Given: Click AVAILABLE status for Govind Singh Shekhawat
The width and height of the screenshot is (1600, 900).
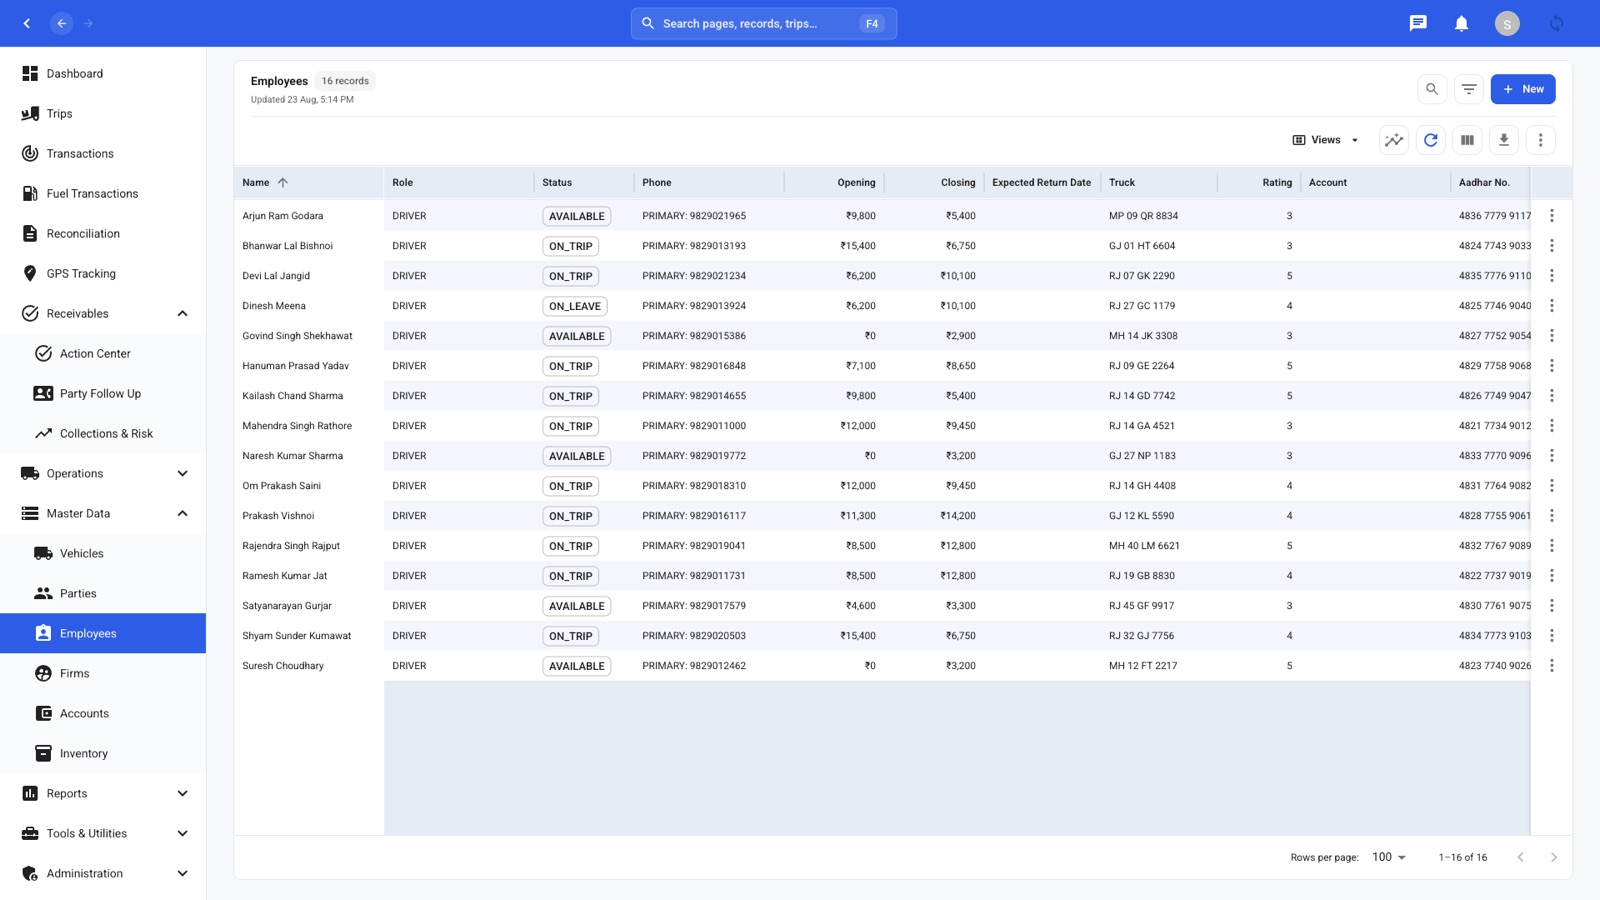Looking at the screenshot, I should (577, 336).
